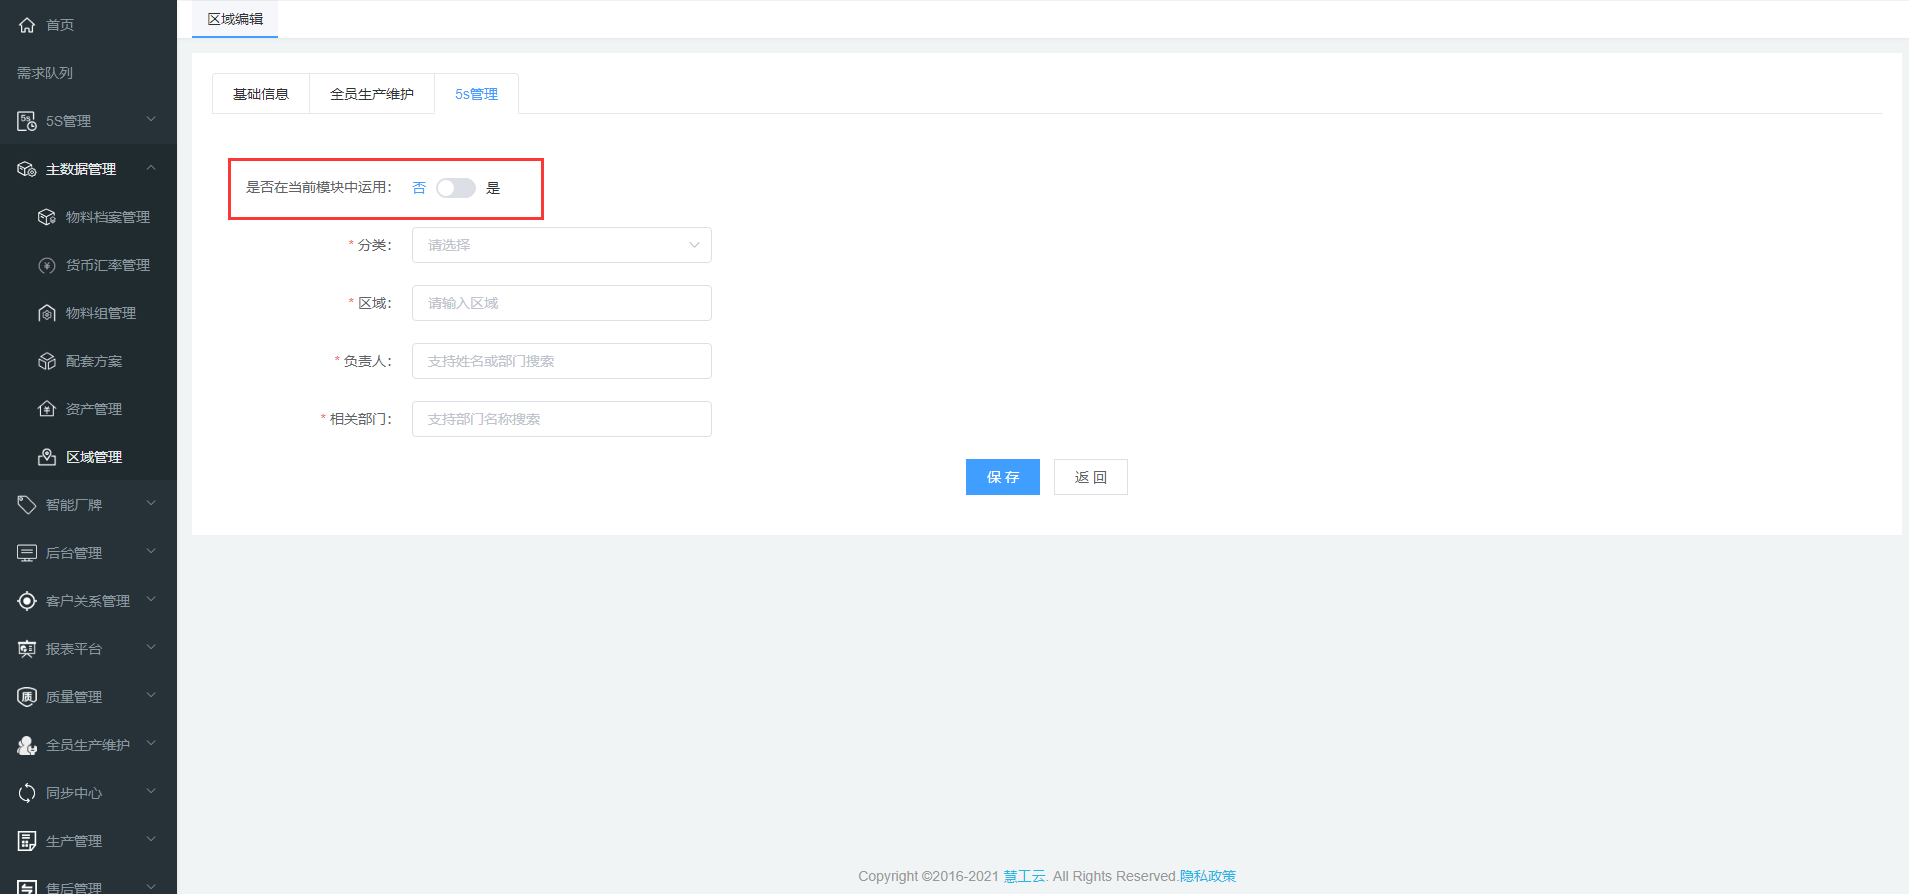
Task: Click the 5S管理 sidebar icon
Action: click(x=27, y=121)
